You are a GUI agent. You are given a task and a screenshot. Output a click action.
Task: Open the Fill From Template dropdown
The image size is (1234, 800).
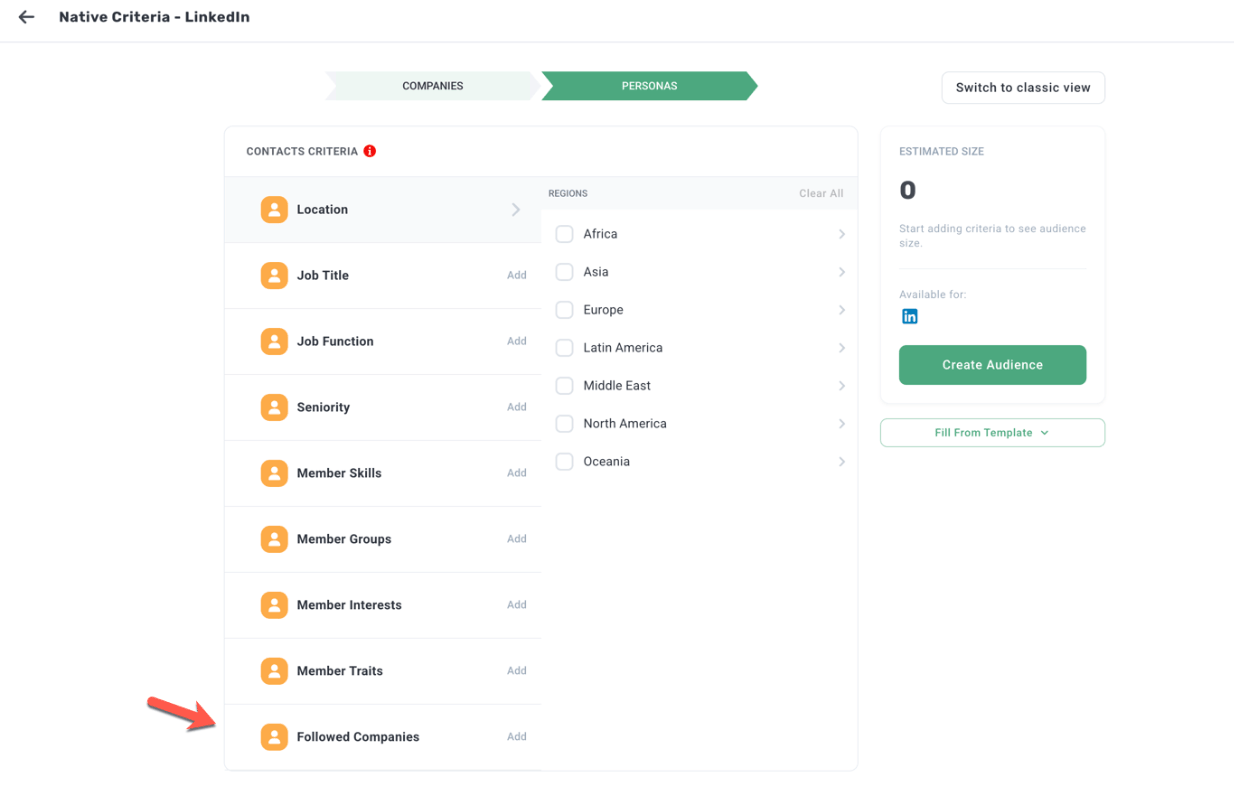pyautogui.click(x=991, y=433)
